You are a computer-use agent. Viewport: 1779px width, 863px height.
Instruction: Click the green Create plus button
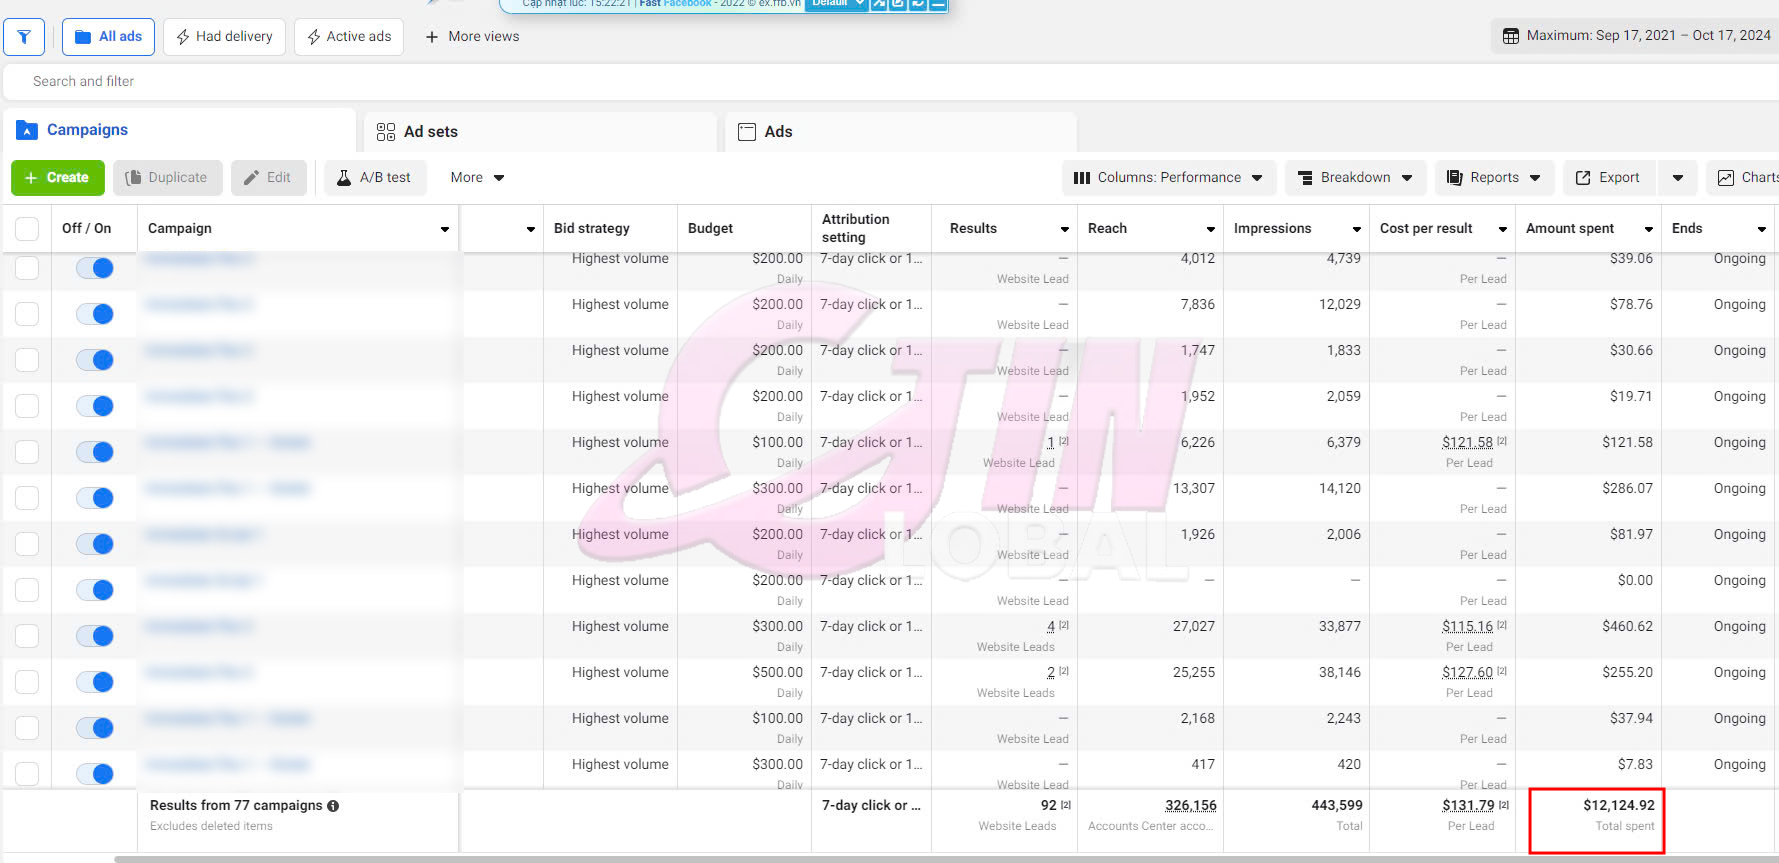57,178
